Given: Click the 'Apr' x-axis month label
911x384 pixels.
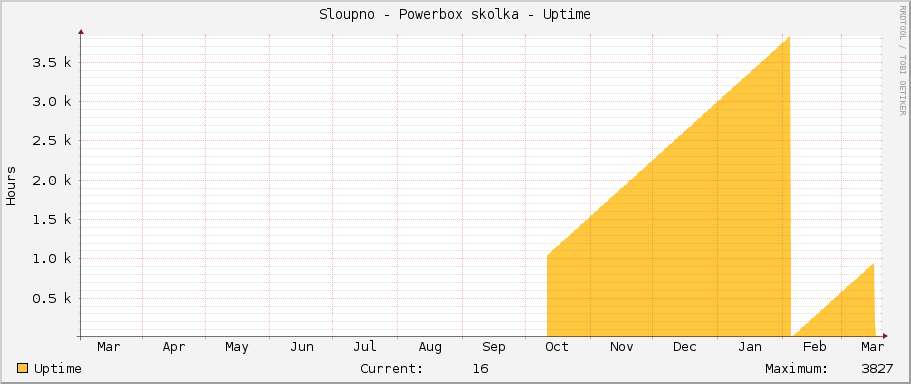Looking at the screenshot, I should click(174, 347).
